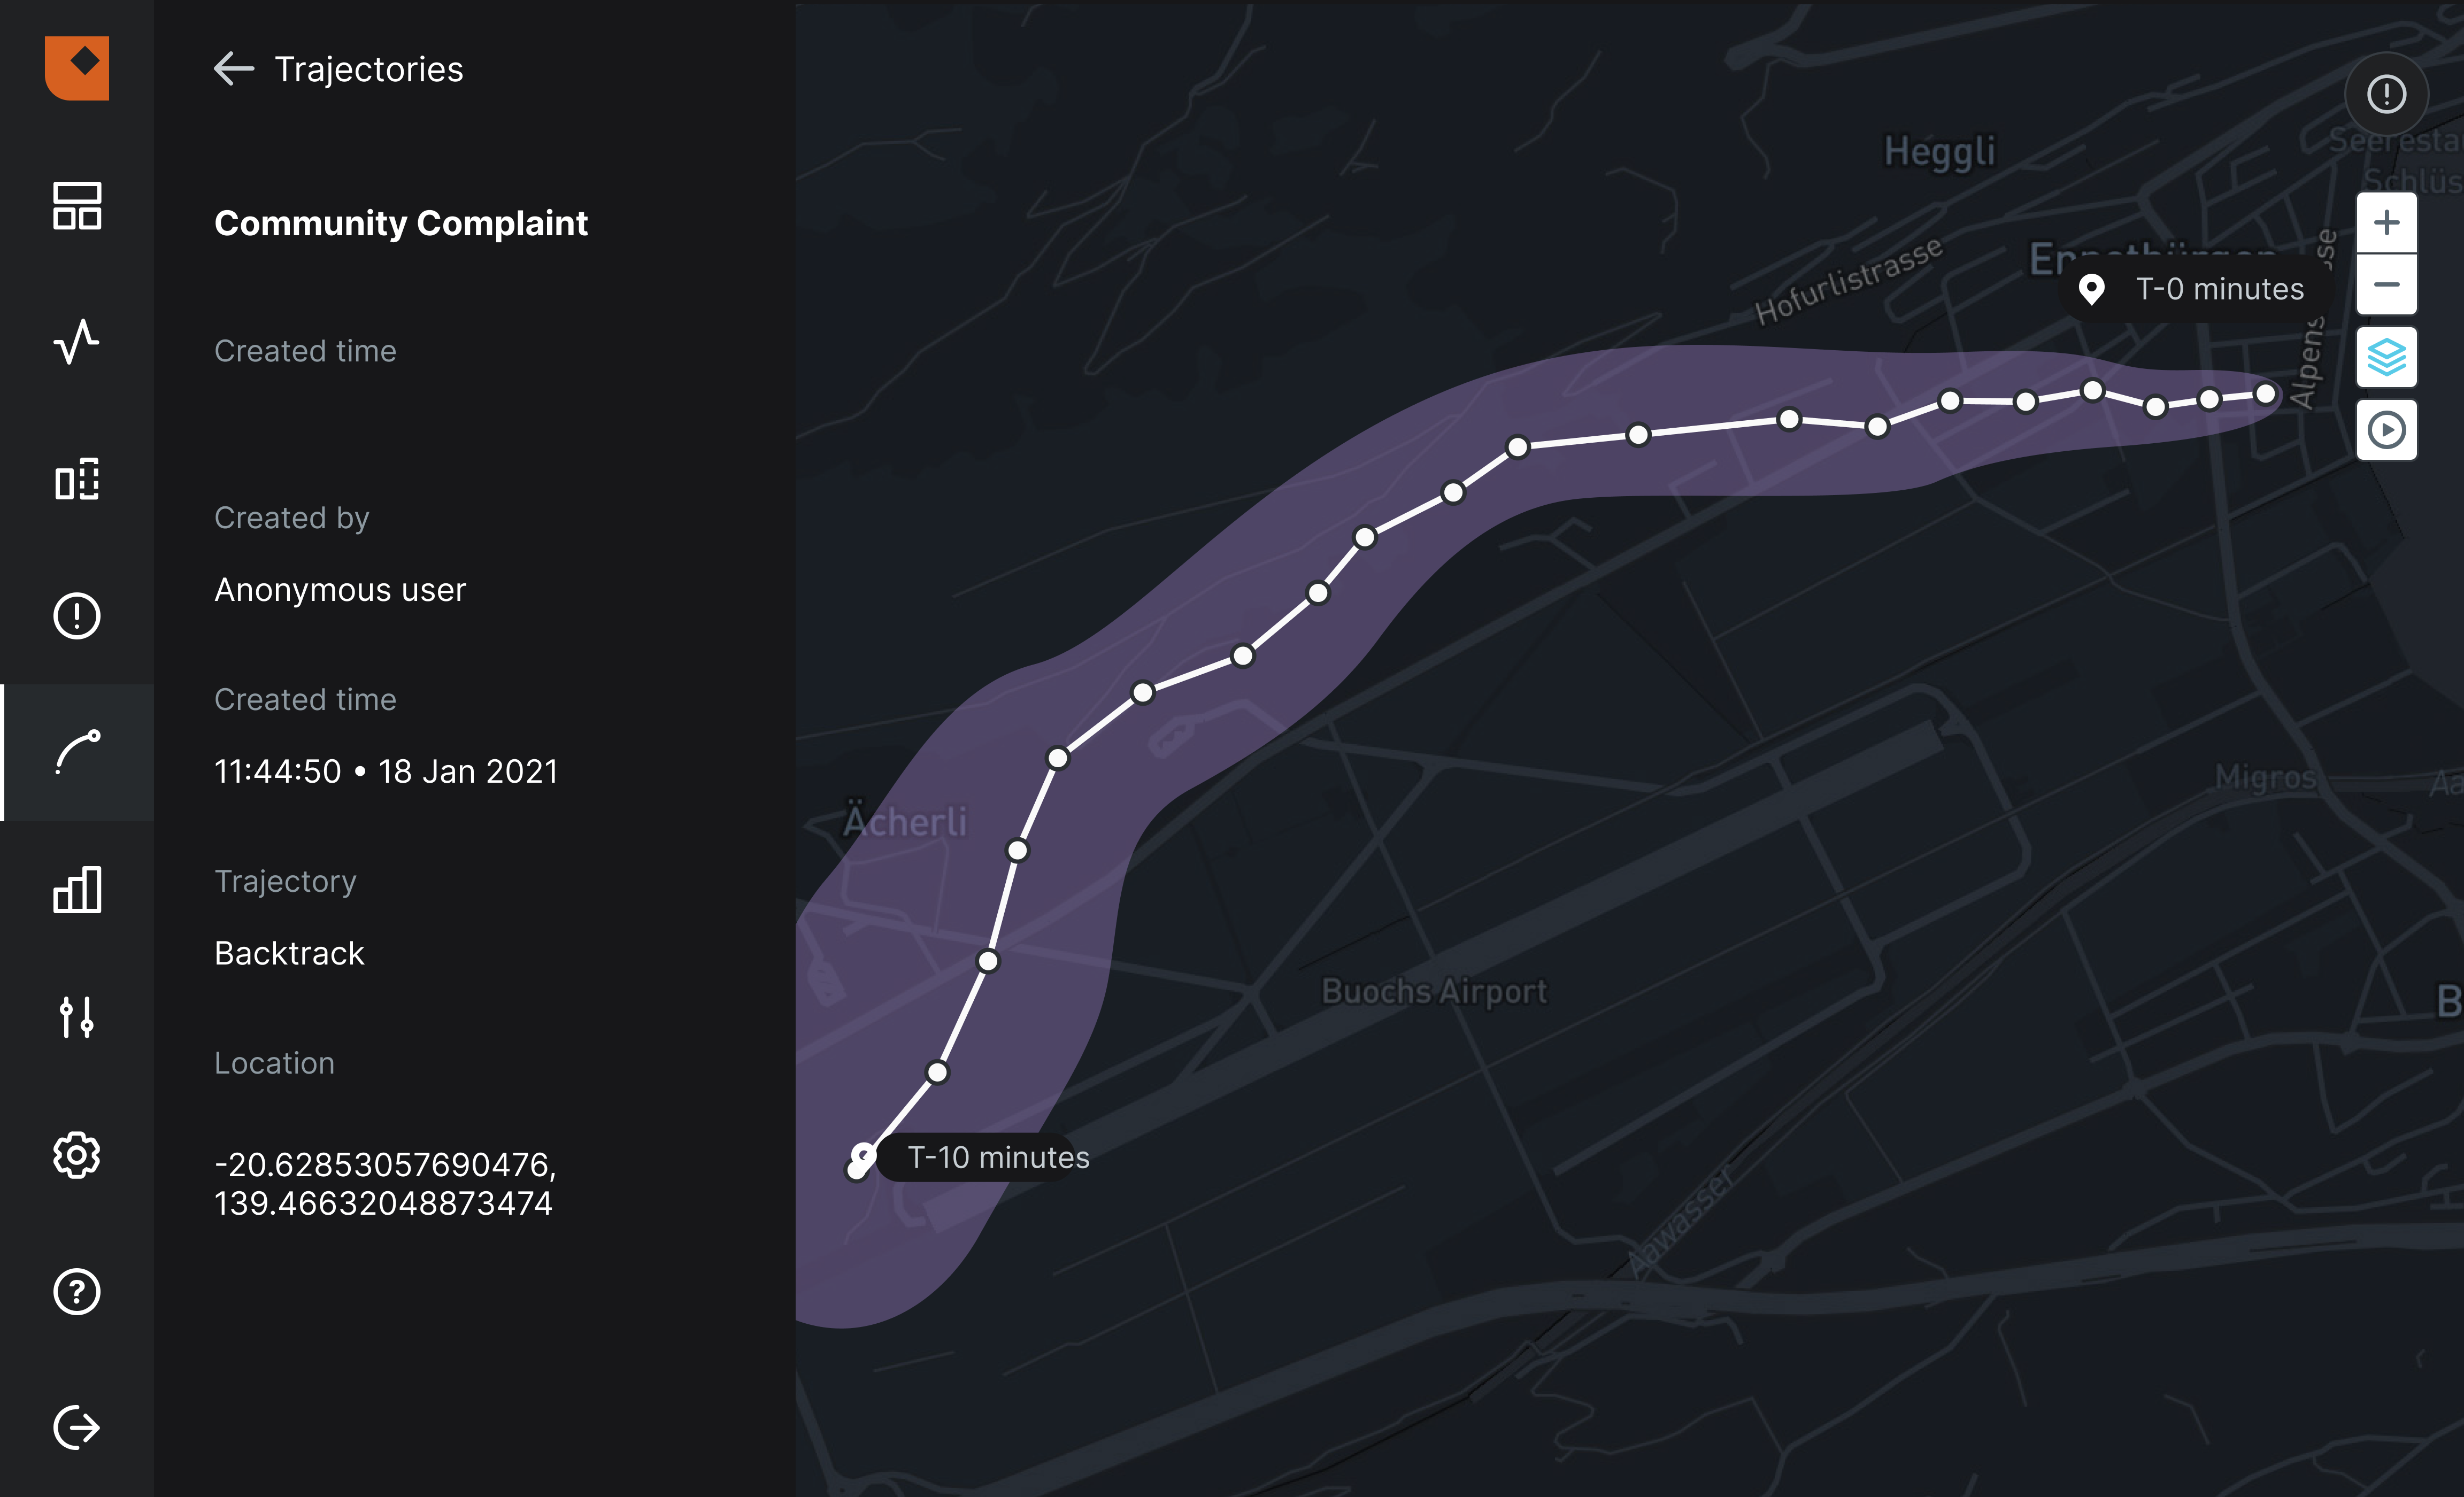Click the logout icon in sidebar
This screenshot has width=2464, height=1497.
coord(77,1427)
